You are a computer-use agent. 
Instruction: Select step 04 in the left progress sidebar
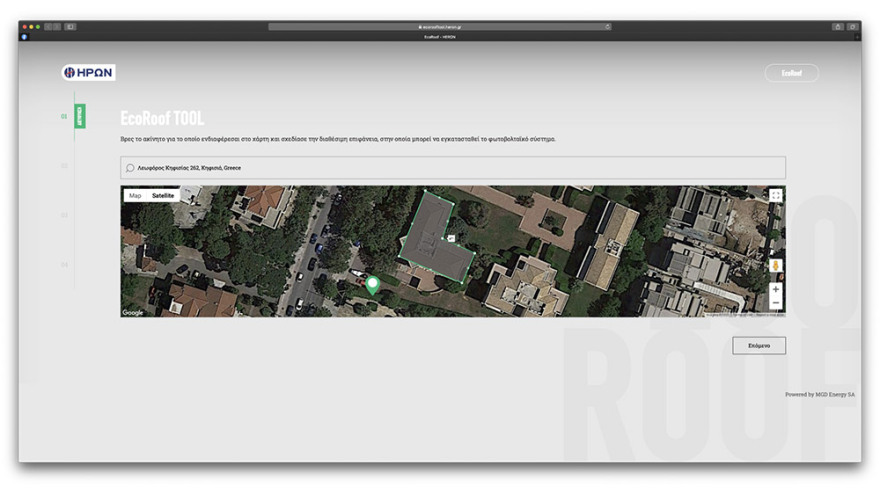(x=64, y=265)
